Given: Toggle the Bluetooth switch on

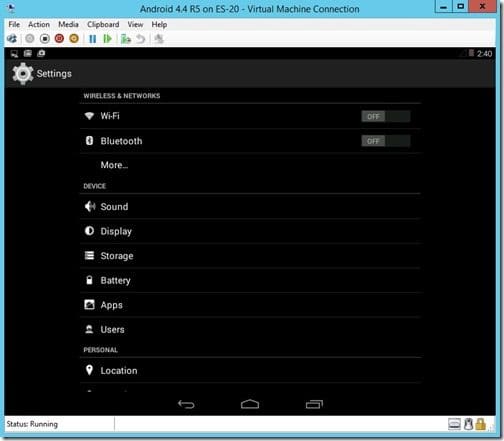Looking at the screenshot, I should 386,141.
